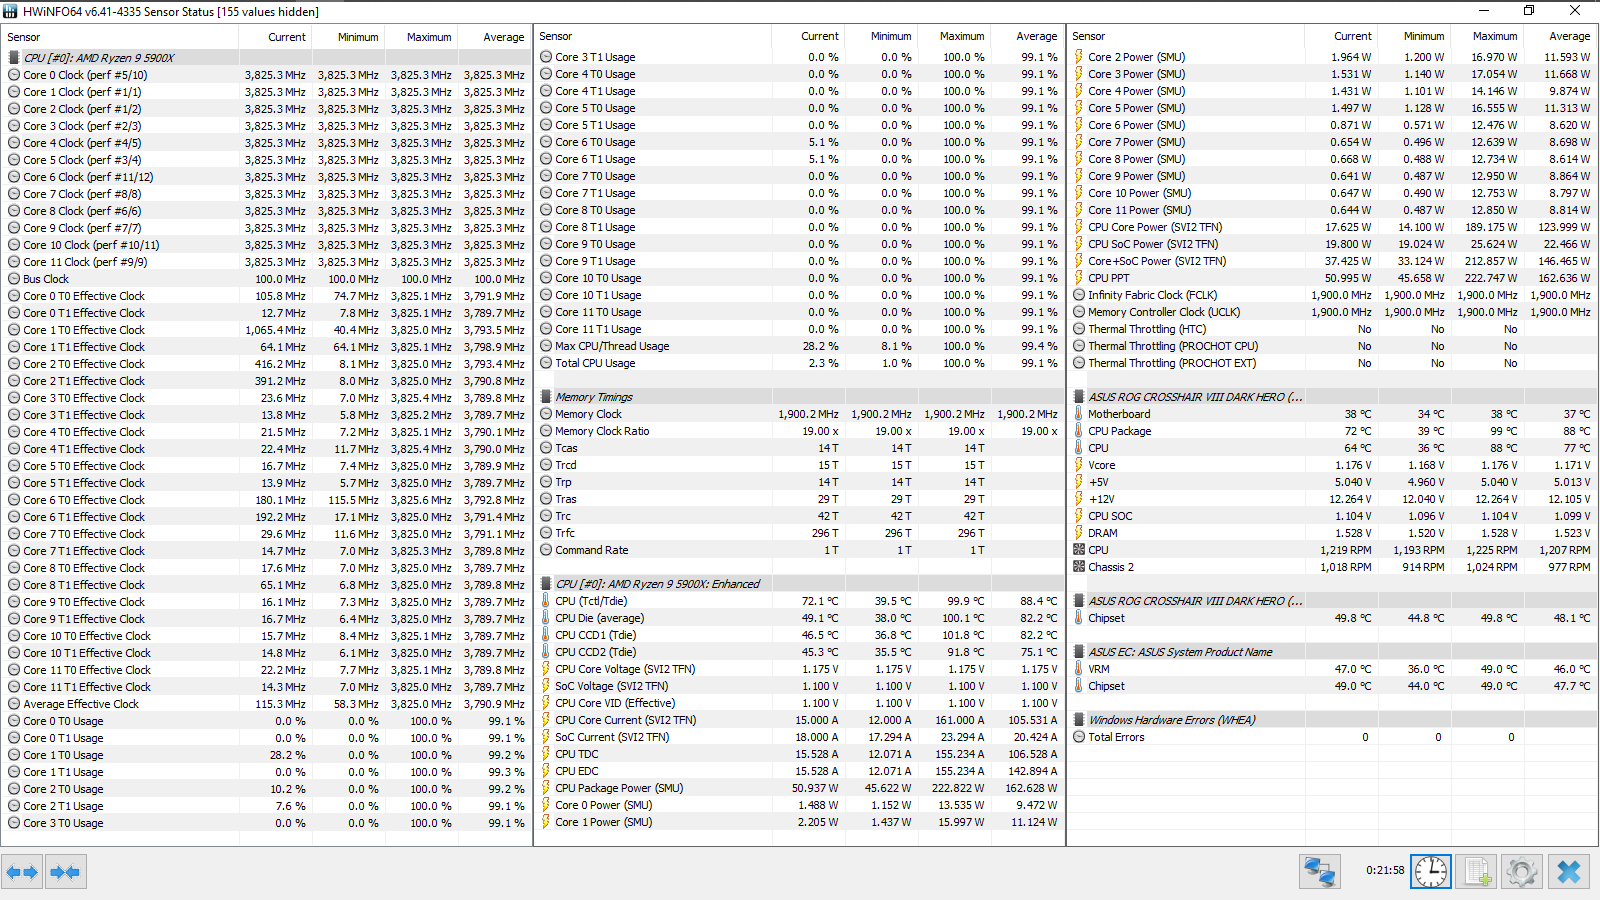Click the Minimum column header above Core 2 Power
The height and width of the screenshot is (900, 1600).
pos(1415,36)
